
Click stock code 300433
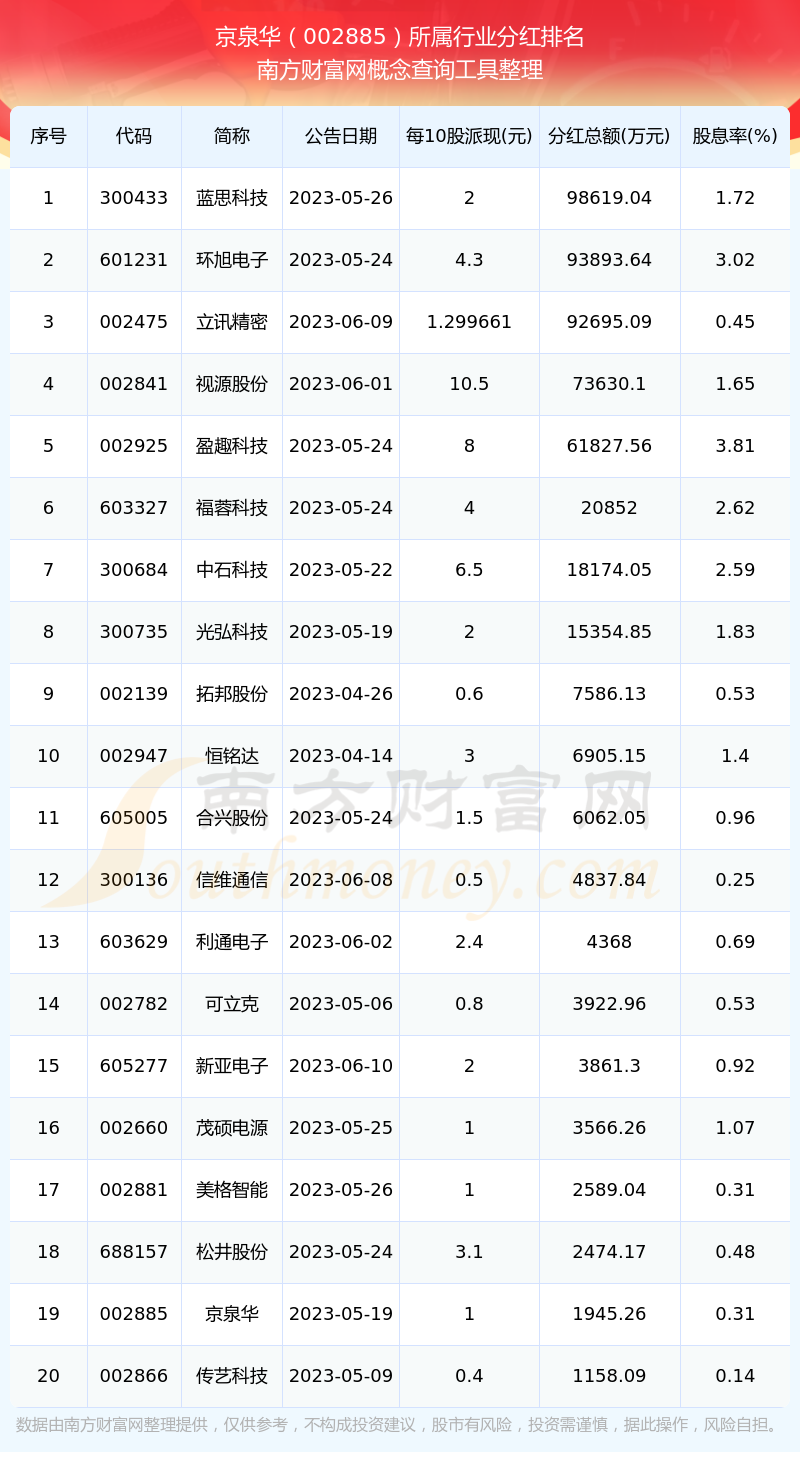(134, 198)
